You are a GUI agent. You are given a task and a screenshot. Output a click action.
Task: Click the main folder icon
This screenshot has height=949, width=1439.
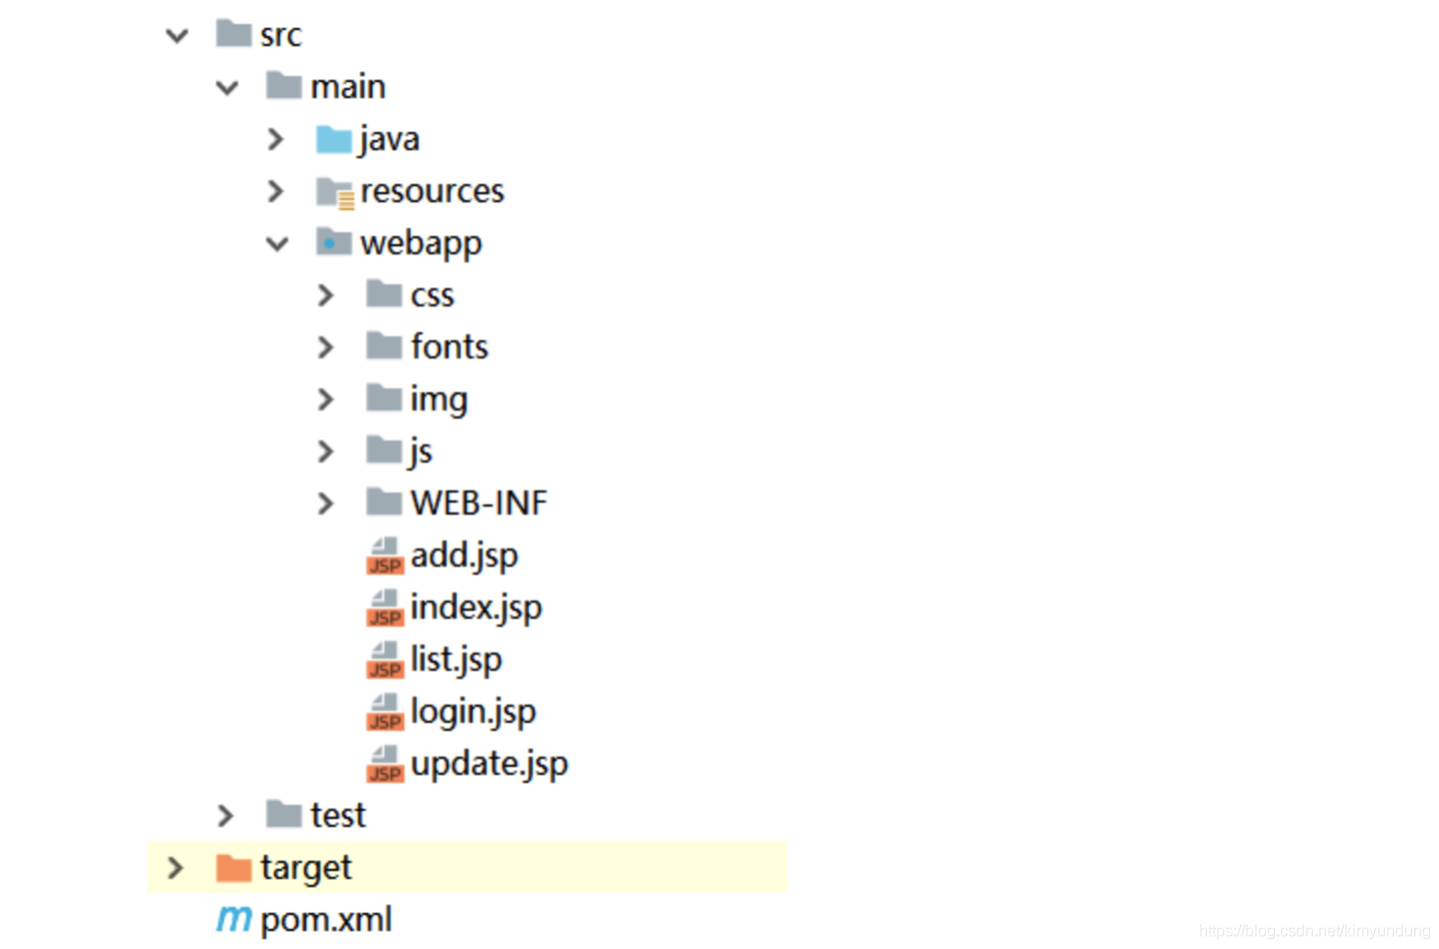pyautogui.click(x=284, y=86)
